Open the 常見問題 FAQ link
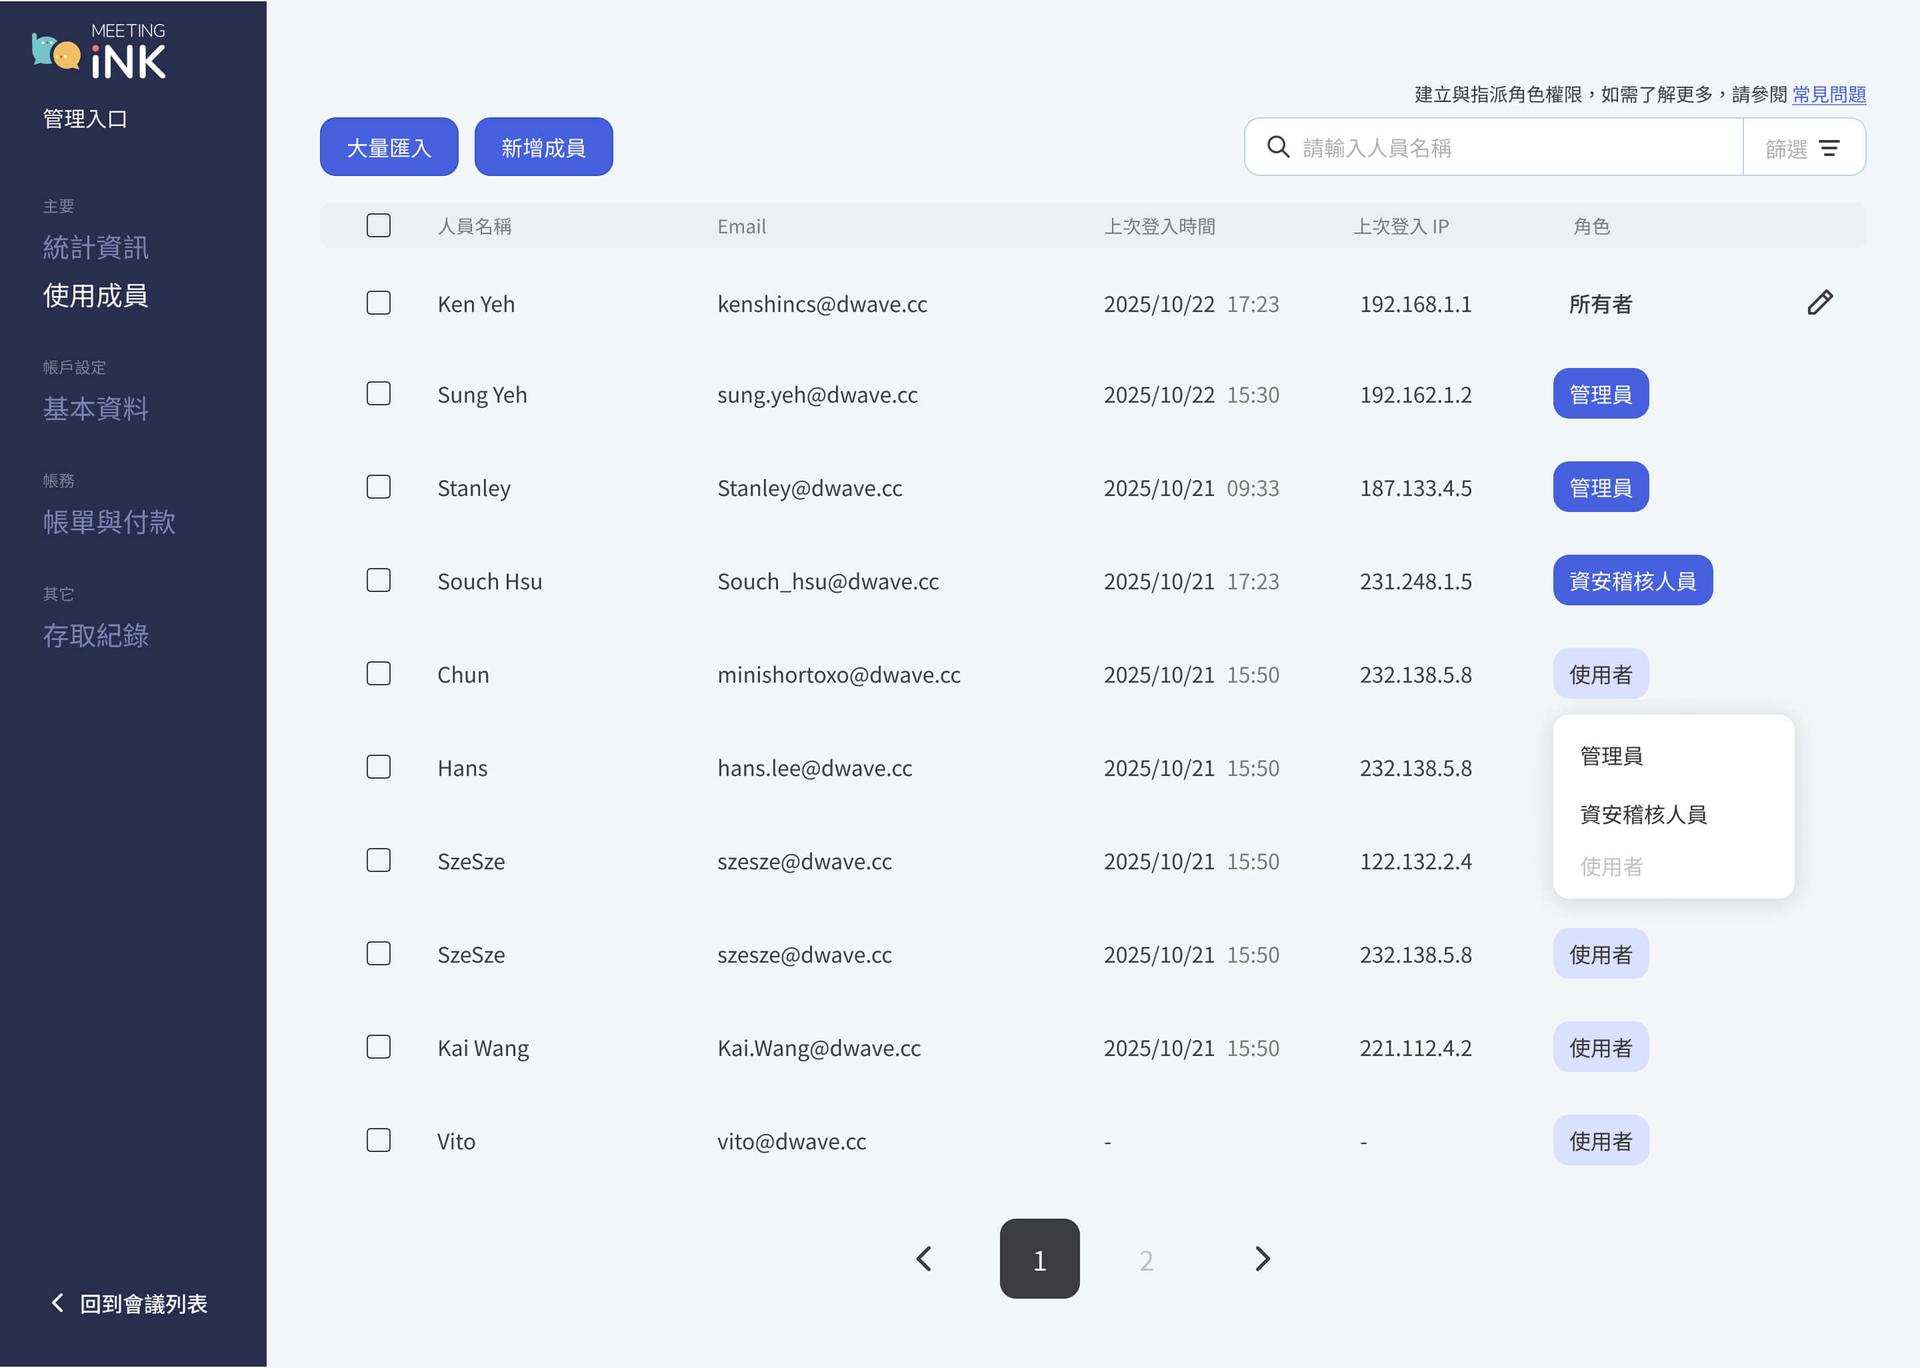Image resolution: width=1920 pixels, height=1368 pixels. [1828, 94]
